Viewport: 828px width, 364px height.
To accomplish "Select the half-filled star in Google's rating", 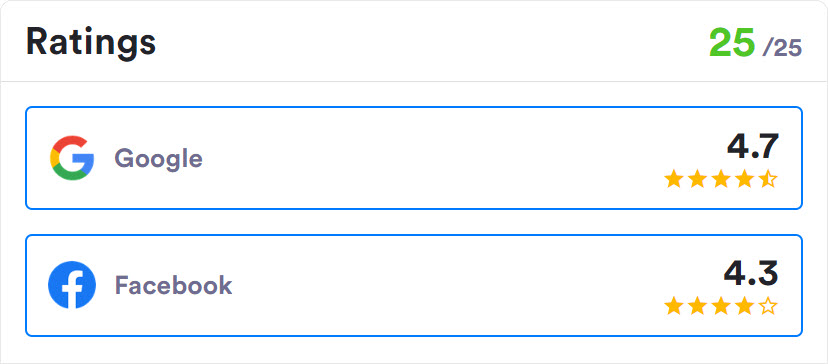I will [x=768, y=179].
